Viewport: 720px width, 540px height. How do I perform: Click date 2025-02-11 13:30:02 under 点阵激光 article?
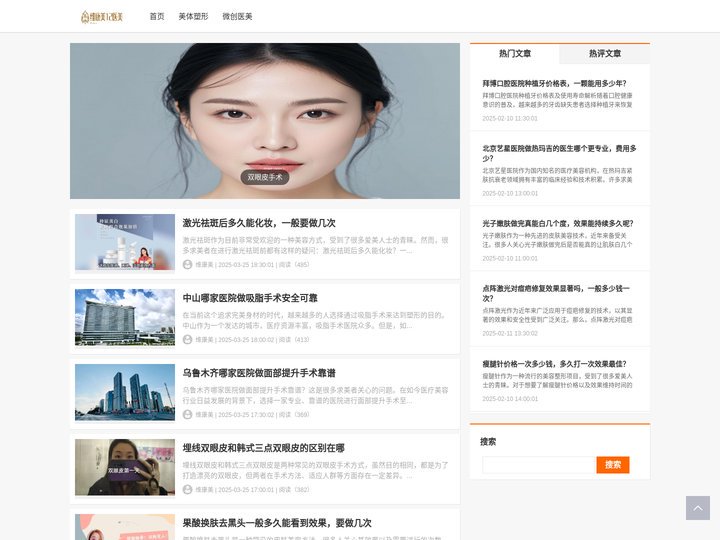[x=510, y=333]
